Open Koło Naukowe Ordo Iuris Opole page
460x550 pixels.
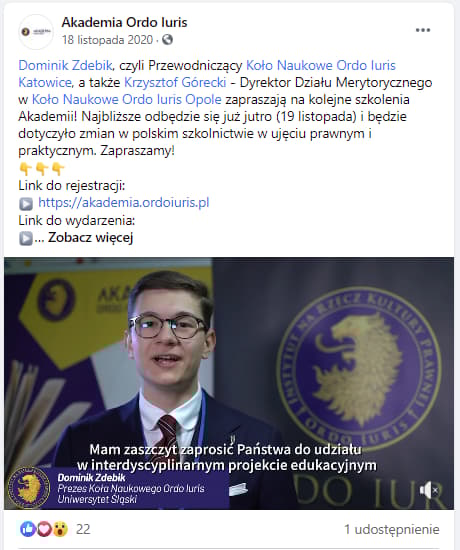[x=127, y=99]
